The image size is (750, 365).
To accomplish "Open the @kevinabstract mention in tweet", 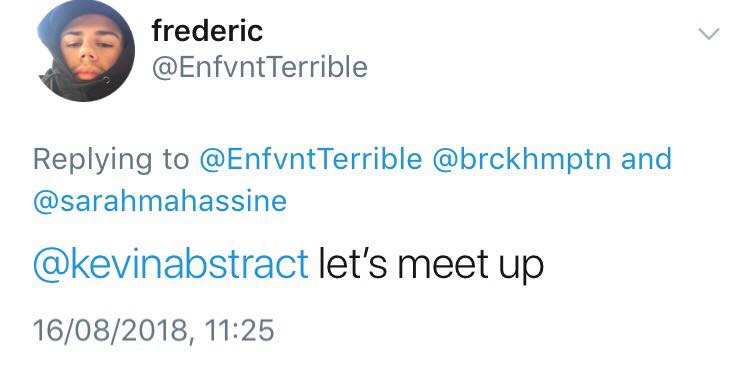I will [x=171, y=264].
